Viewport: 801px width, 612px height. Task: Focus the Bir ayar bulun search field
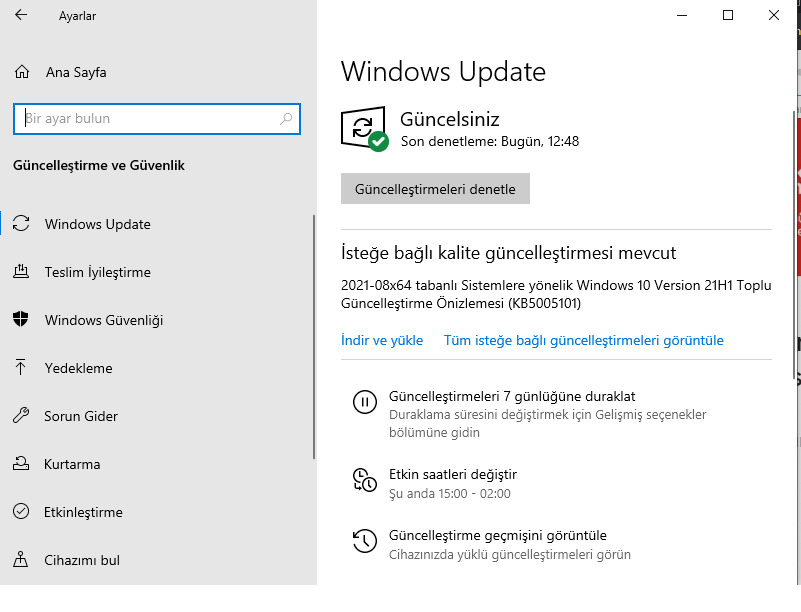click(150, 119)
